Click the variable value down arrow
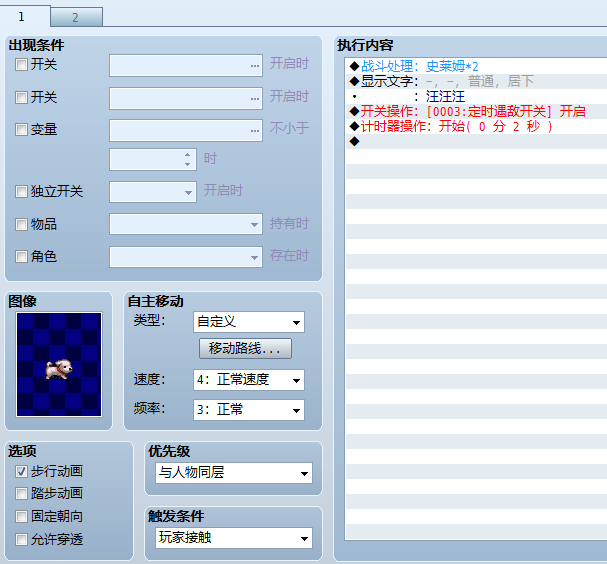 (188, 164)
